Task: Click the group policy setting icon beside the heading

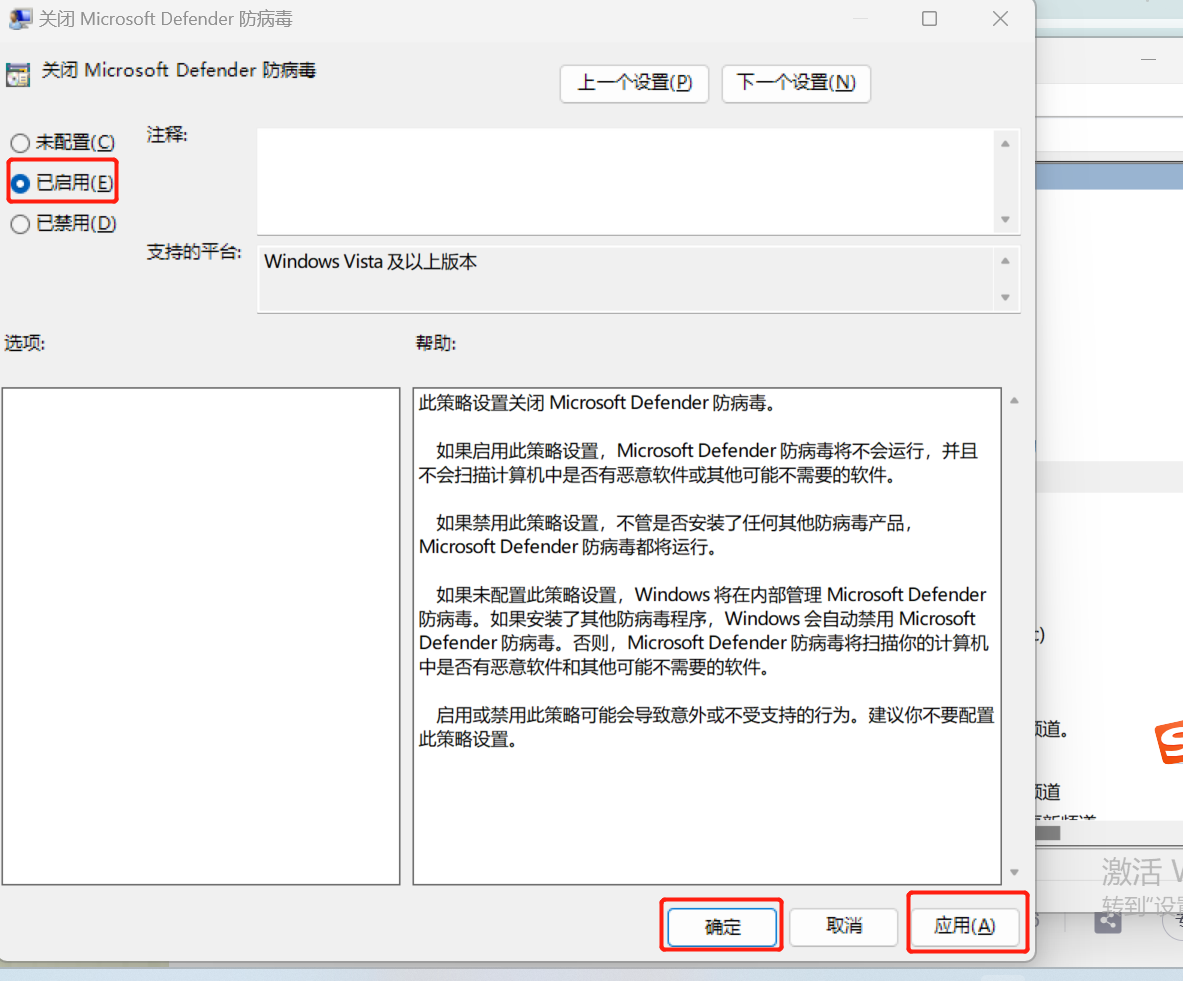Action: (18, 70)
